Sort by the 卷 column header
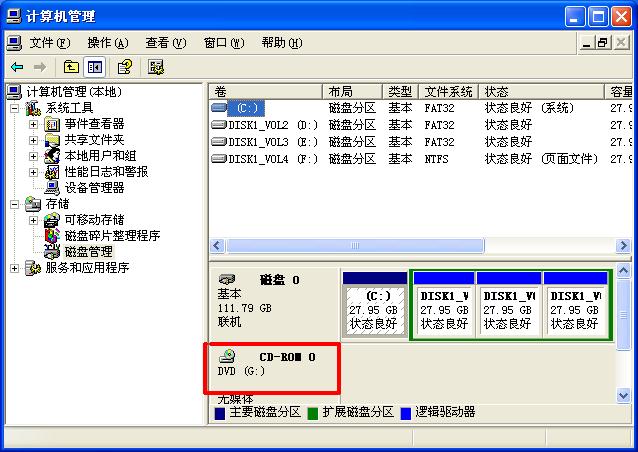Viewport: 638px width, 452px height. (266, 92)
